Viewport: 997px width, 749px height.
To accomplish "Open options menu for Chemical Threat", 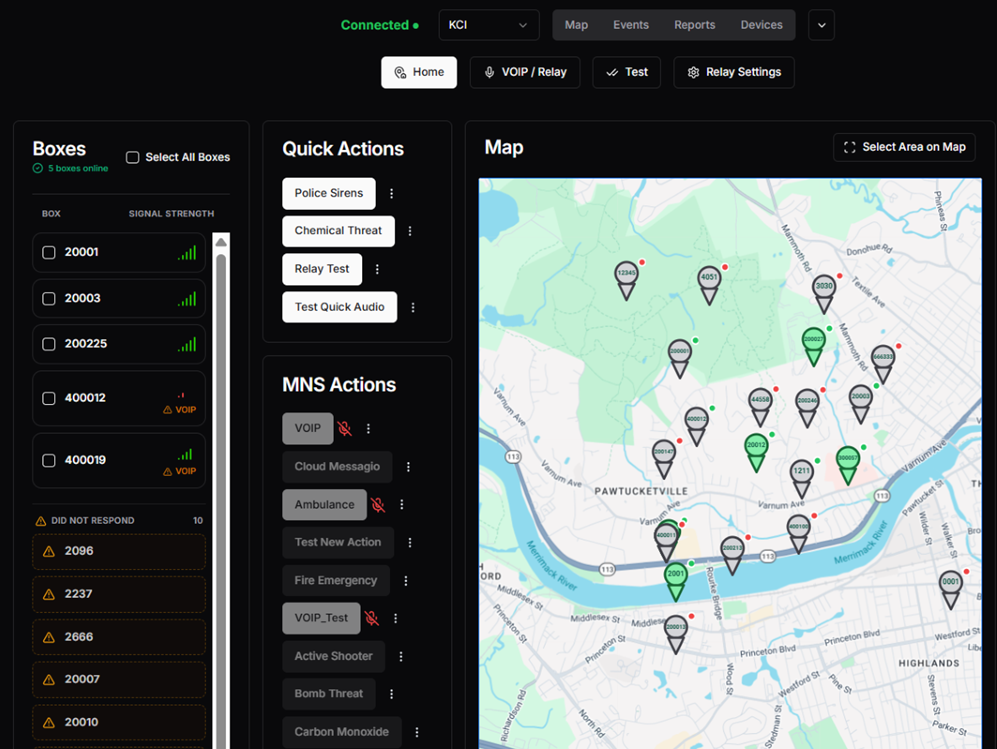I will pos(410,231).
